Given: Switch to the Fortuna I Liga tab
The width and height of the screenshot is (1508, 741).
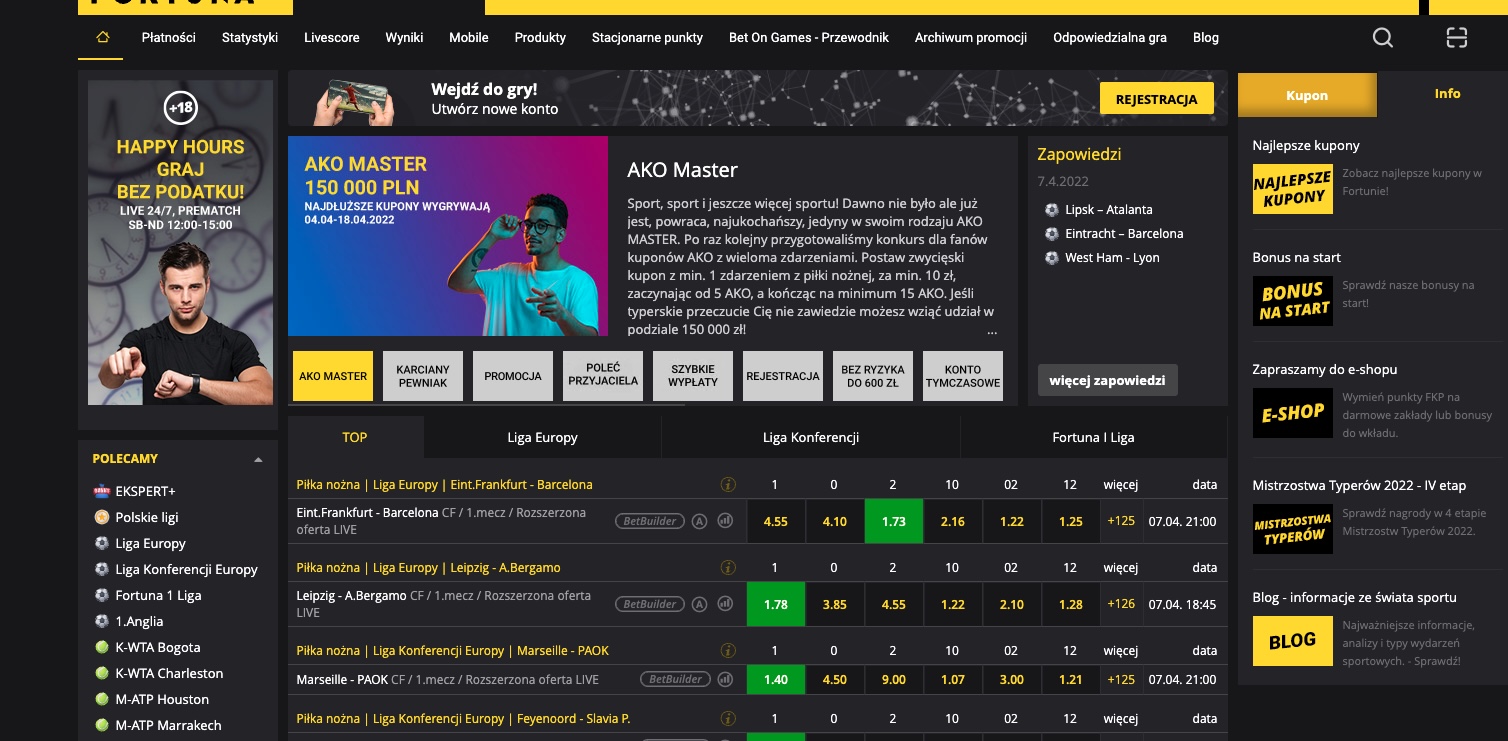Looking at the screenshot, I should pyautogui.click(x=1094, y=437).
